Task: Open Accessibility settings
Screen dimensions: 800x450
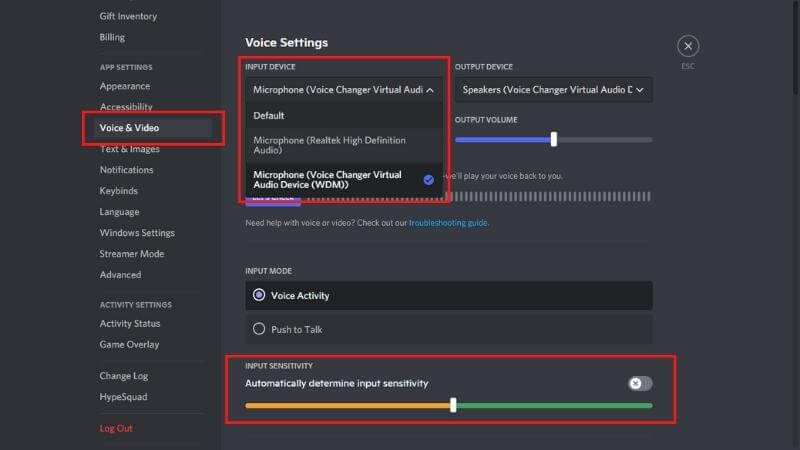Action: pyautogui.click(x=126, y=107)
